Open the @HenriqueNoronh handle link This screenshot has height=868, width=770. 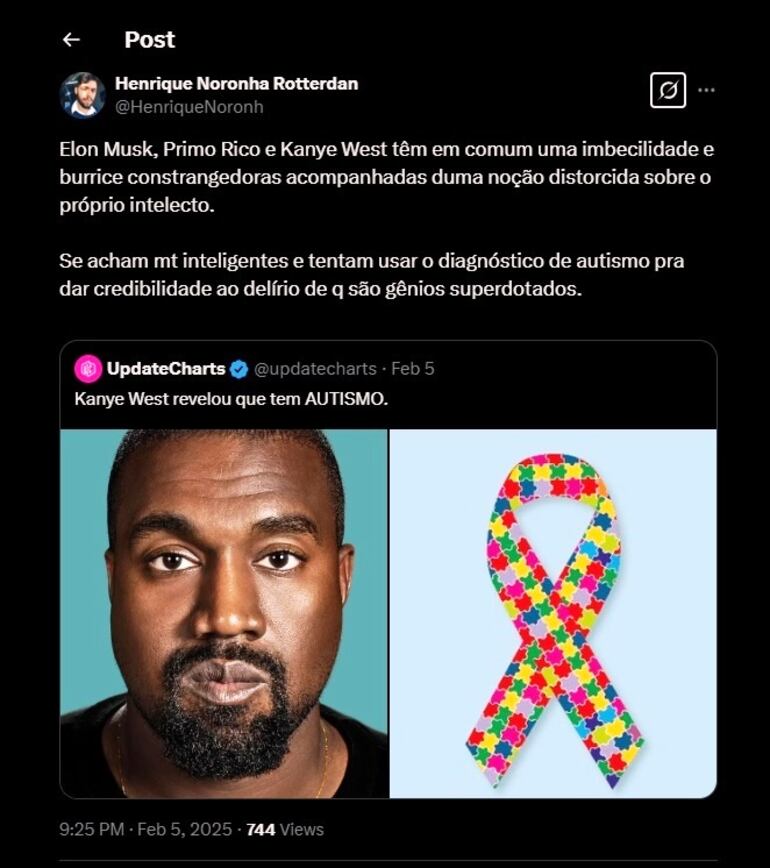[189, 107]
